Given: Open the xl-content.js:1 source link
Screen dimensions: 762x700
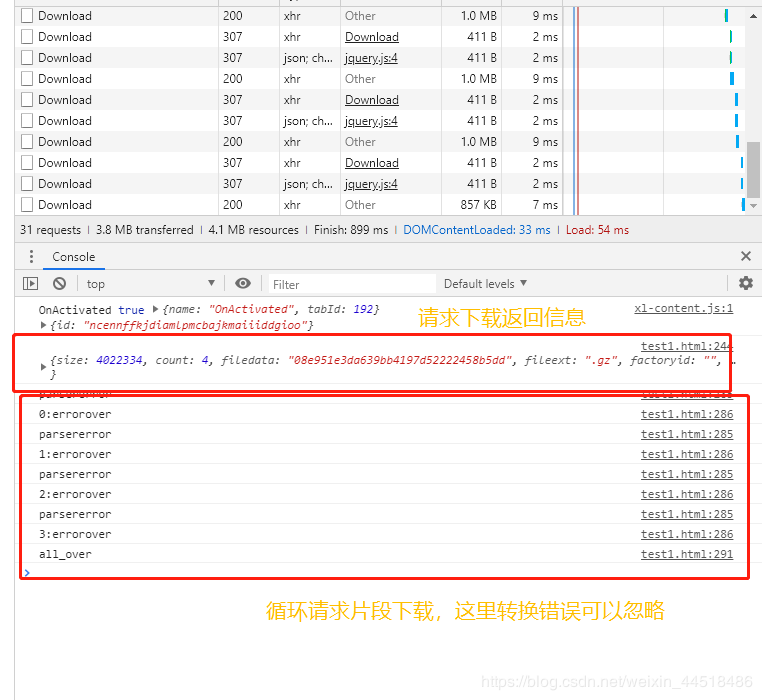Looking at the screenshot, I should click(x=683, y=309).
